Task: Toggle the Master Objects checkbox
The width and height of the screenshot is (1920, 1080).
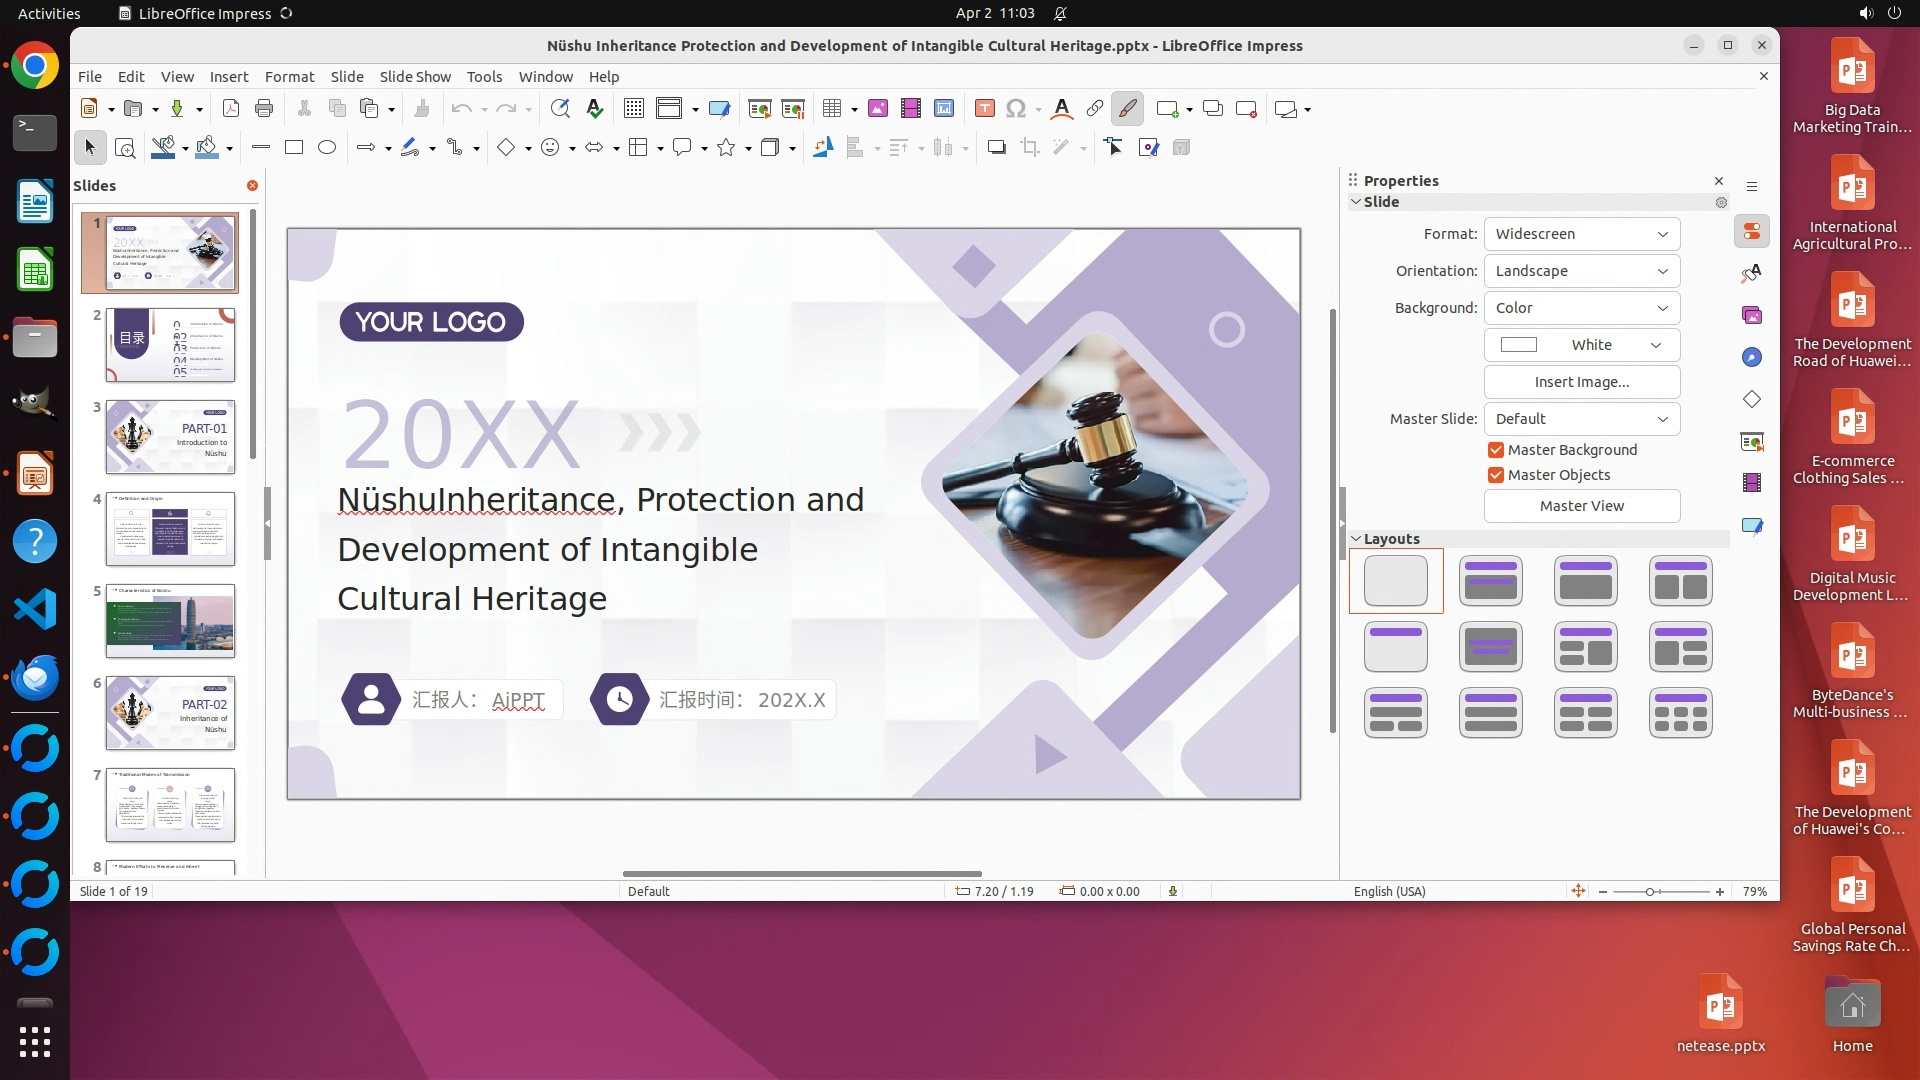Action: (1496, 475)
